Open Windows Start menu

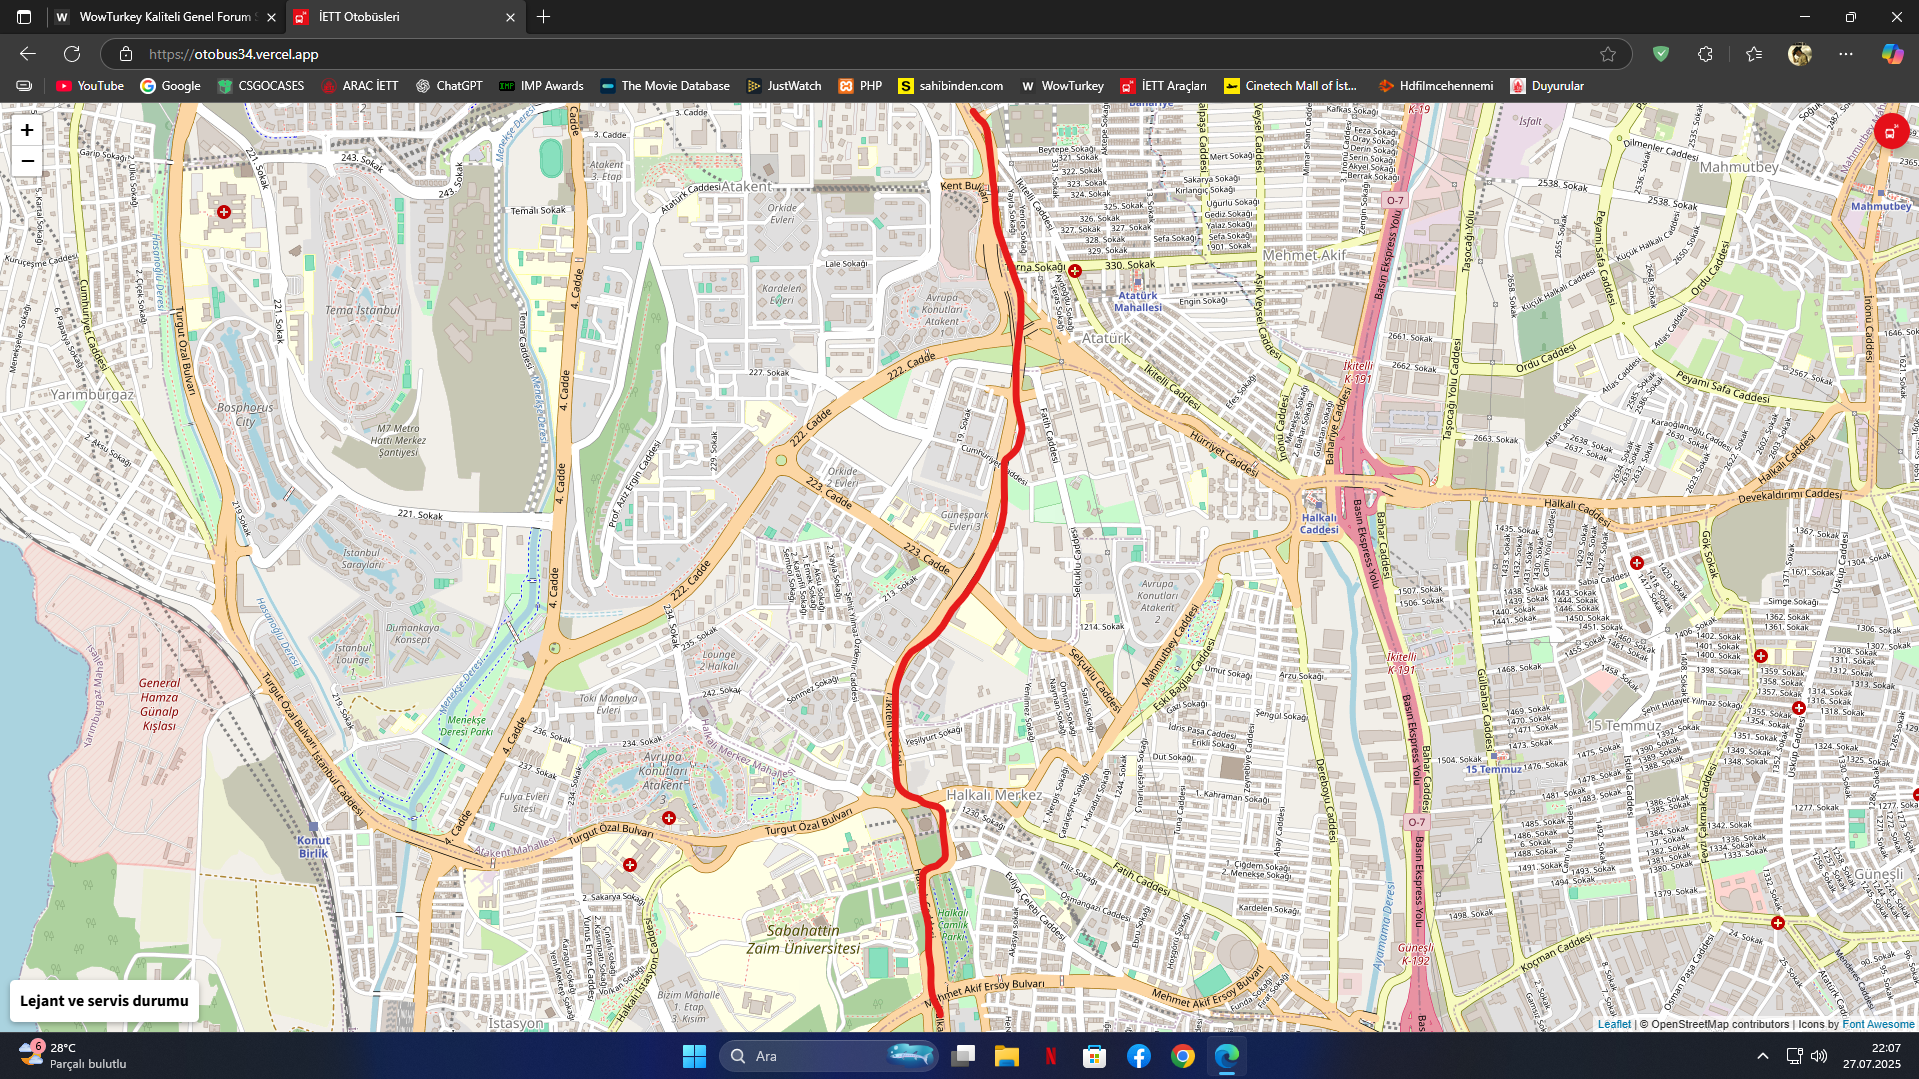point(694,1056)
